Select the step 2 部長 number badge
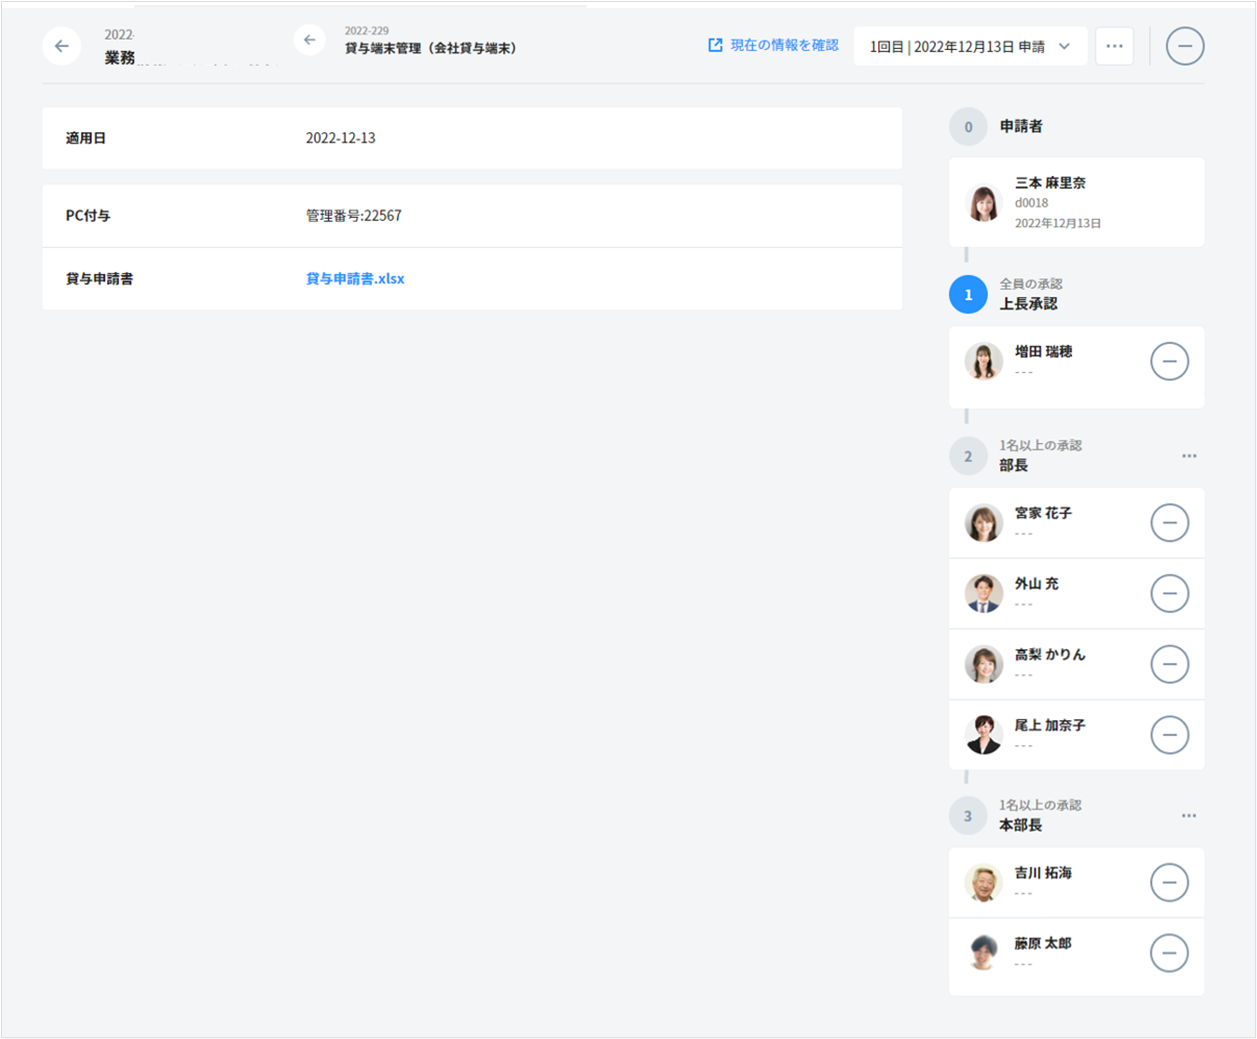The height and width of the screenshot is (1039, 1257). [967, 456]
